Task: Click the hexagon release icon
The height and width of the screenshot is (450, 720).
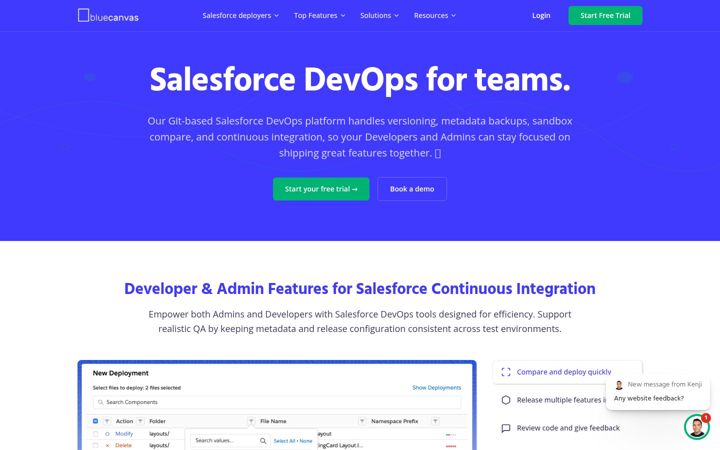Action: [x=506, y=400]
